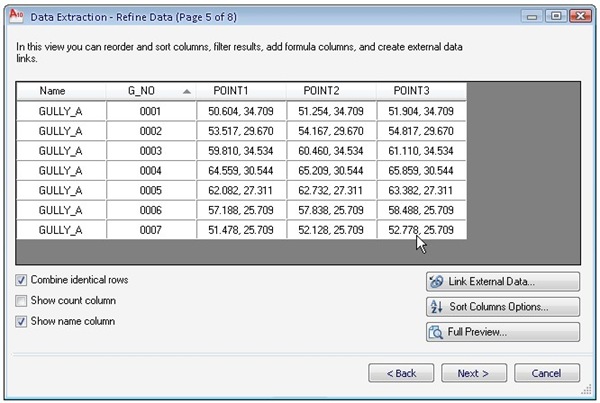Select GULLY_A cell in row 0004
This screenshot has width=600, height=403.
click(x=61, y=171)
